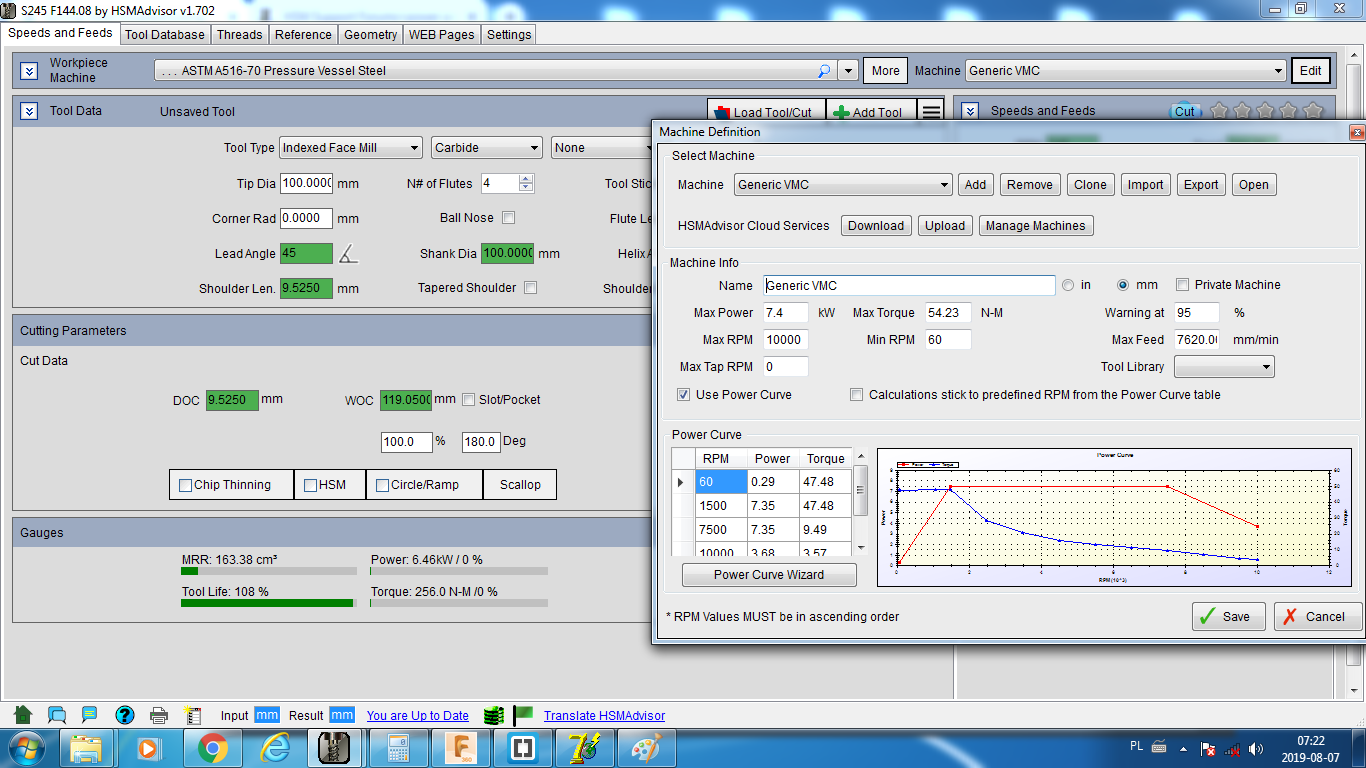Viewport: 1366px width, 768px height.
Task: Click the green database stack icon
Action: tap(492, 715)
